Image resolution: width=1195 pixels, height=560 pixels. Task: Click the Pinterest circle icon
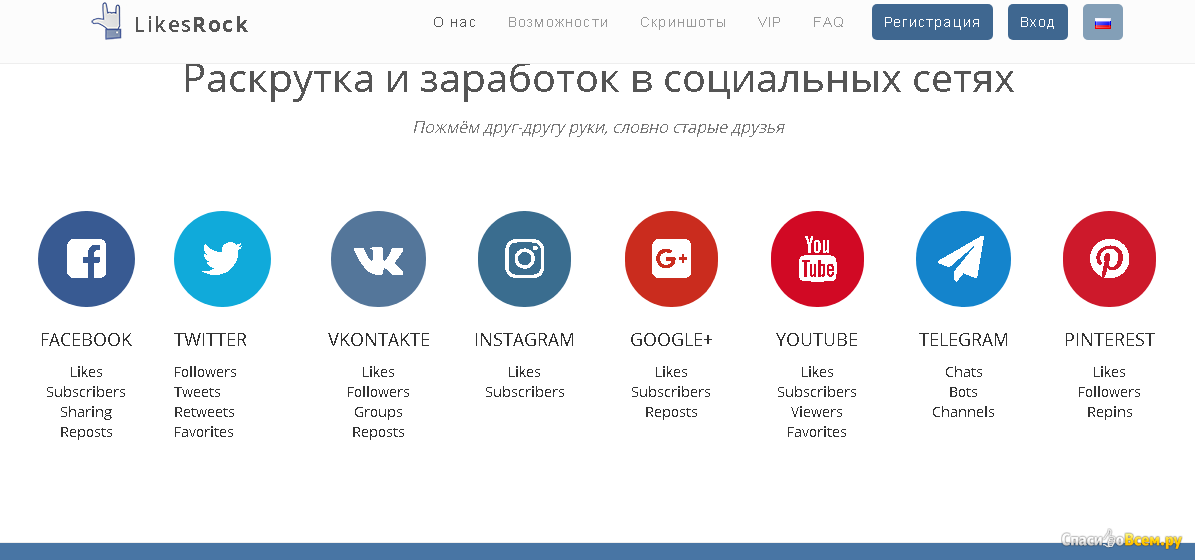tap(1109, 259)
